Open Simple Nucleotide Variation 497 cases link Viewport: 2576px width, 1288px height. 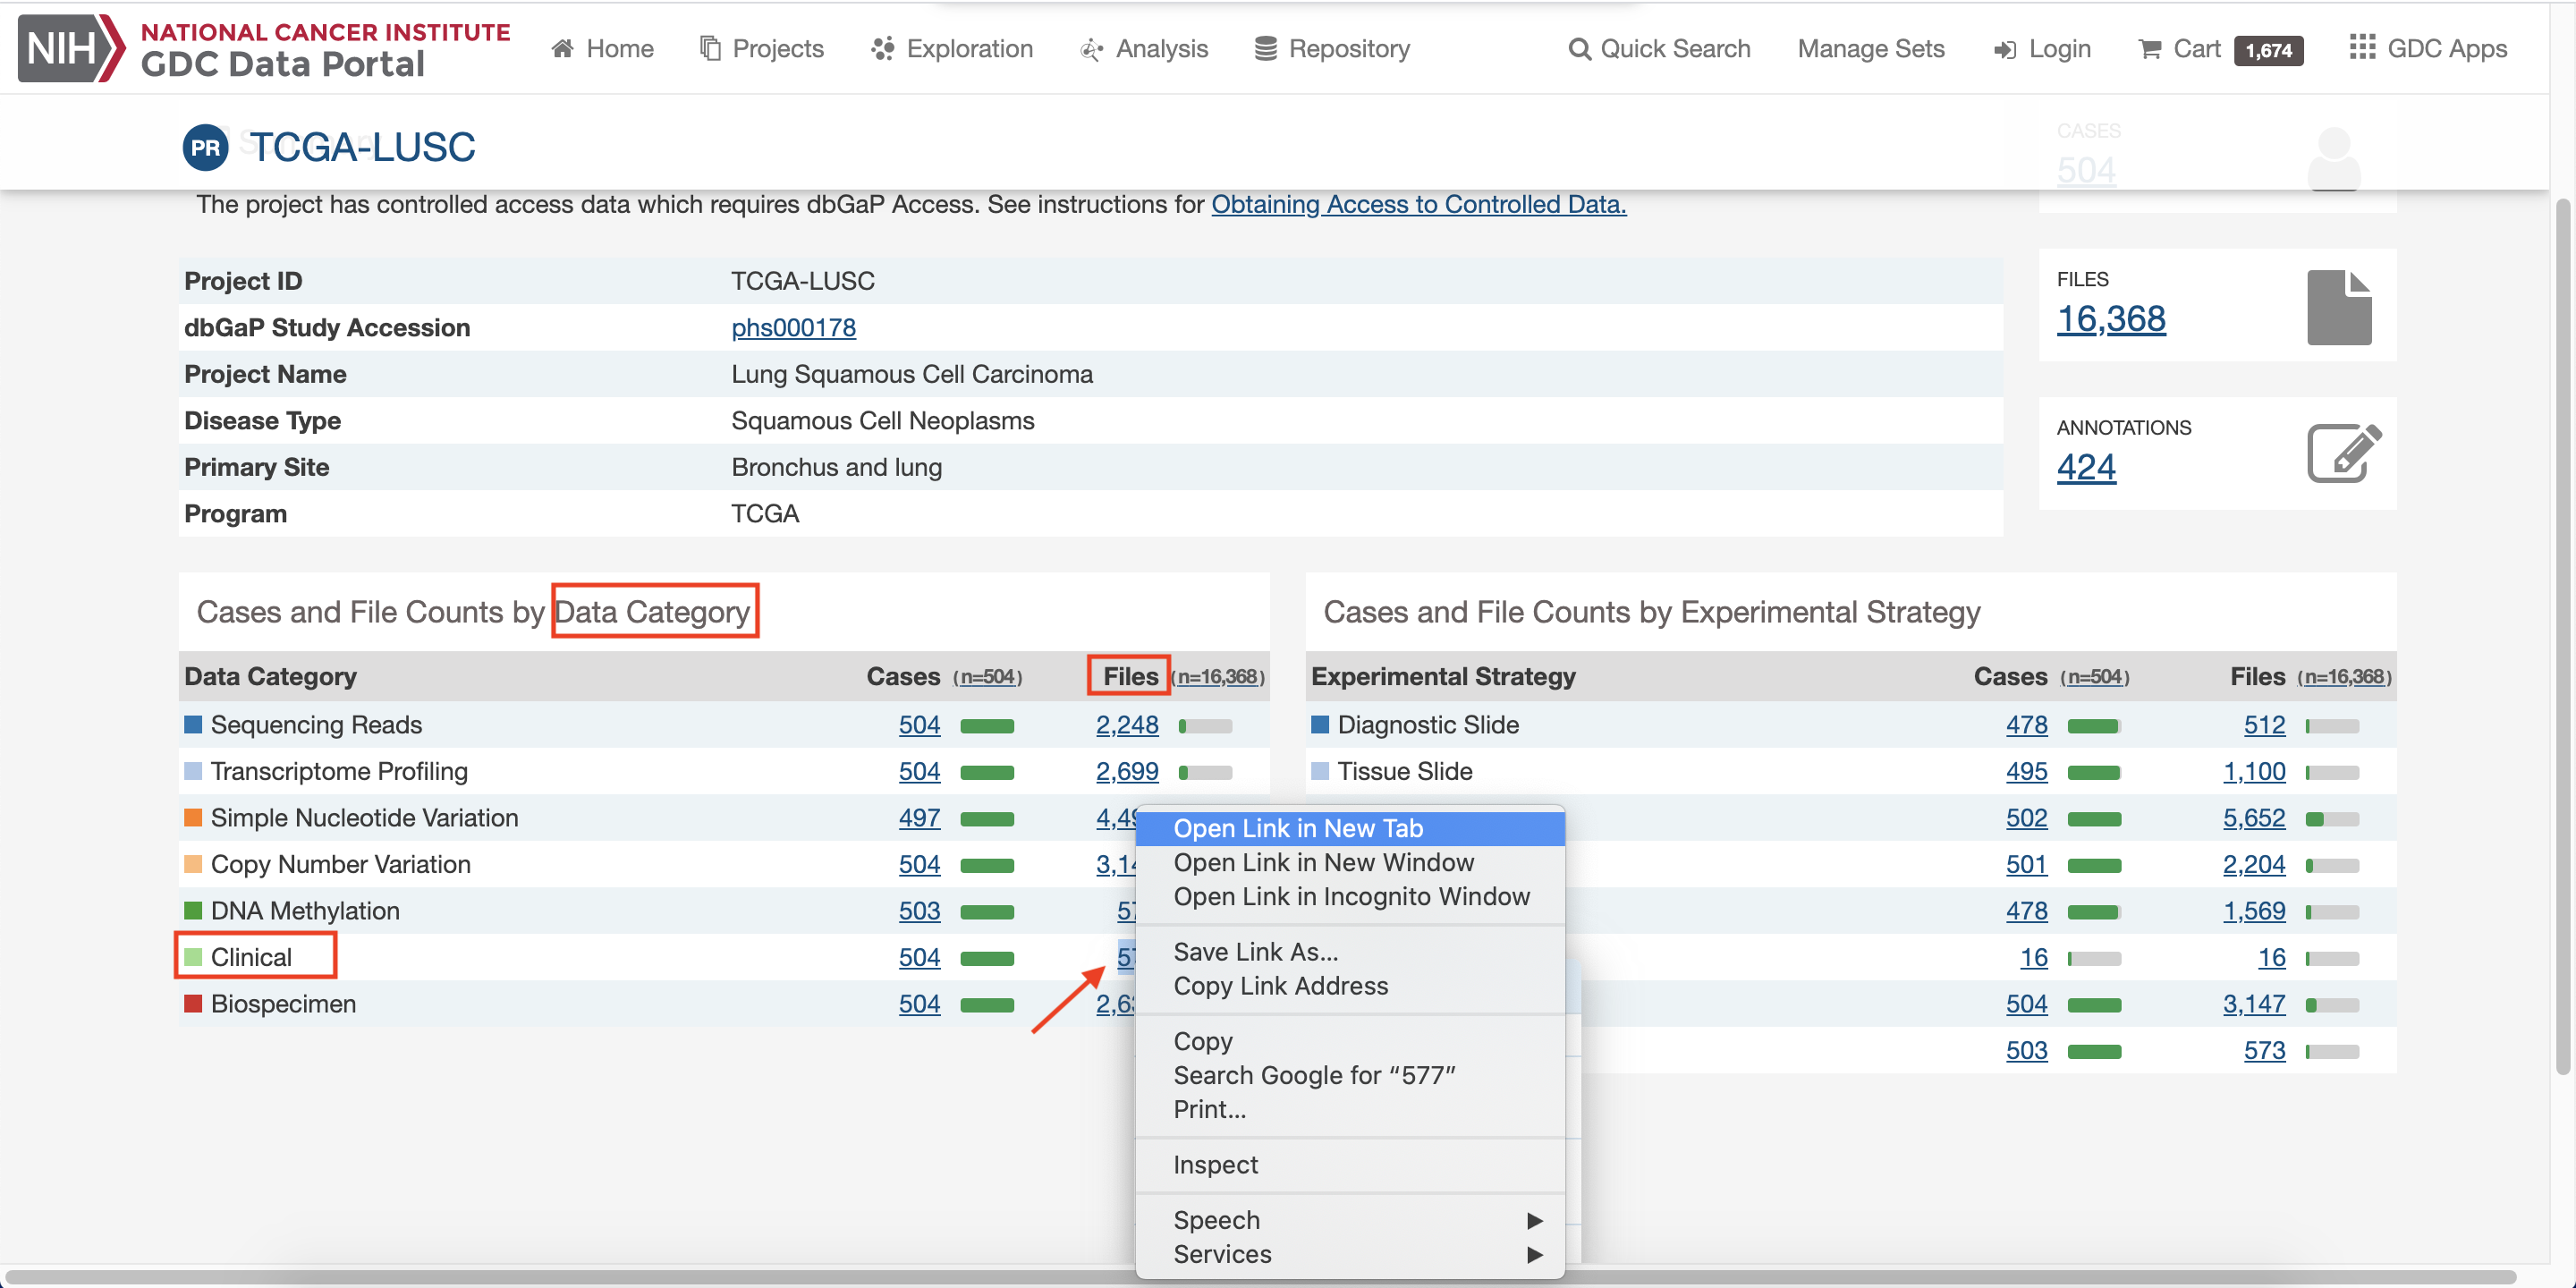click(x=919, y=818)
